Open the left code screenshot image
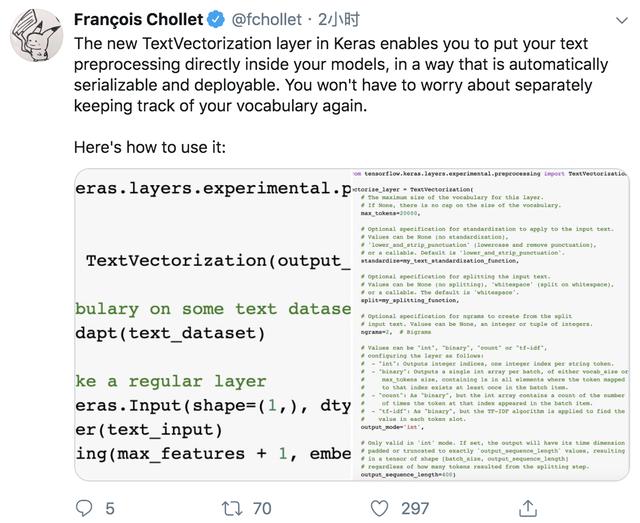Image resolution: width=640 pixels, height=523 pixels. [212, 323]
